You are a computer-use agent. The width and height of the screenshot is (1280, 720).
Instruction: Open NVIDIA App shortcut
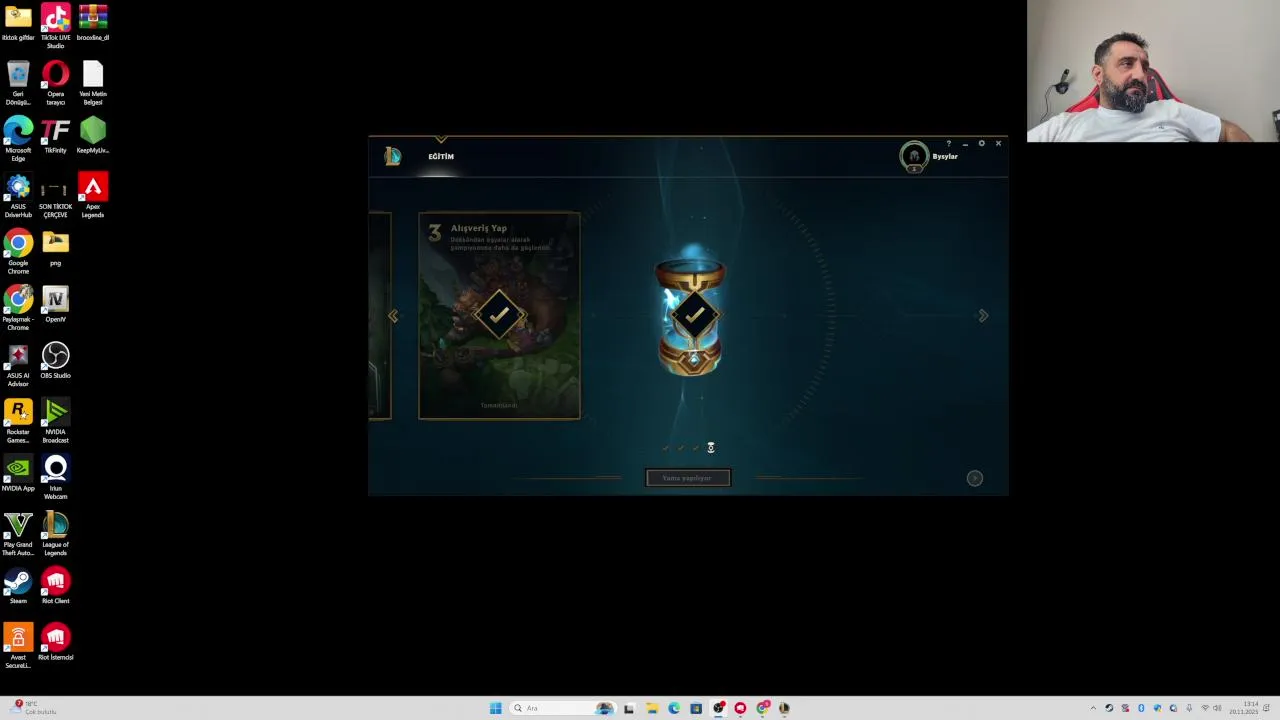tap(18, 474)
